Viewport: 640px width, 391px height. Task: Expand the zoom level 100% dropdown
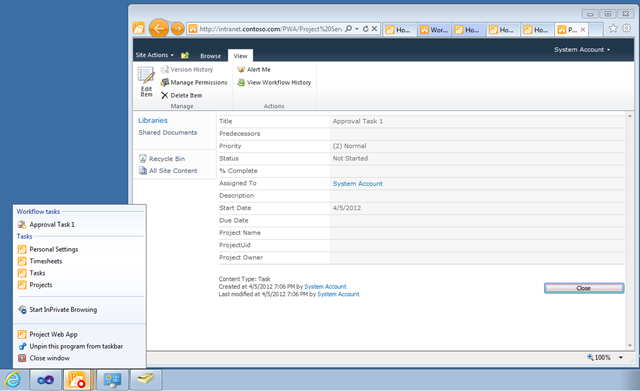point(621,358)
